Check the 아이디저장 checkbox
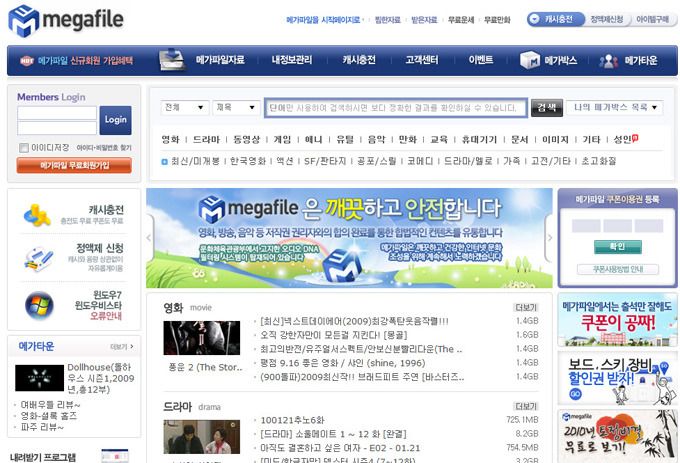Screen dimensions: 680x463 [24, 148]
